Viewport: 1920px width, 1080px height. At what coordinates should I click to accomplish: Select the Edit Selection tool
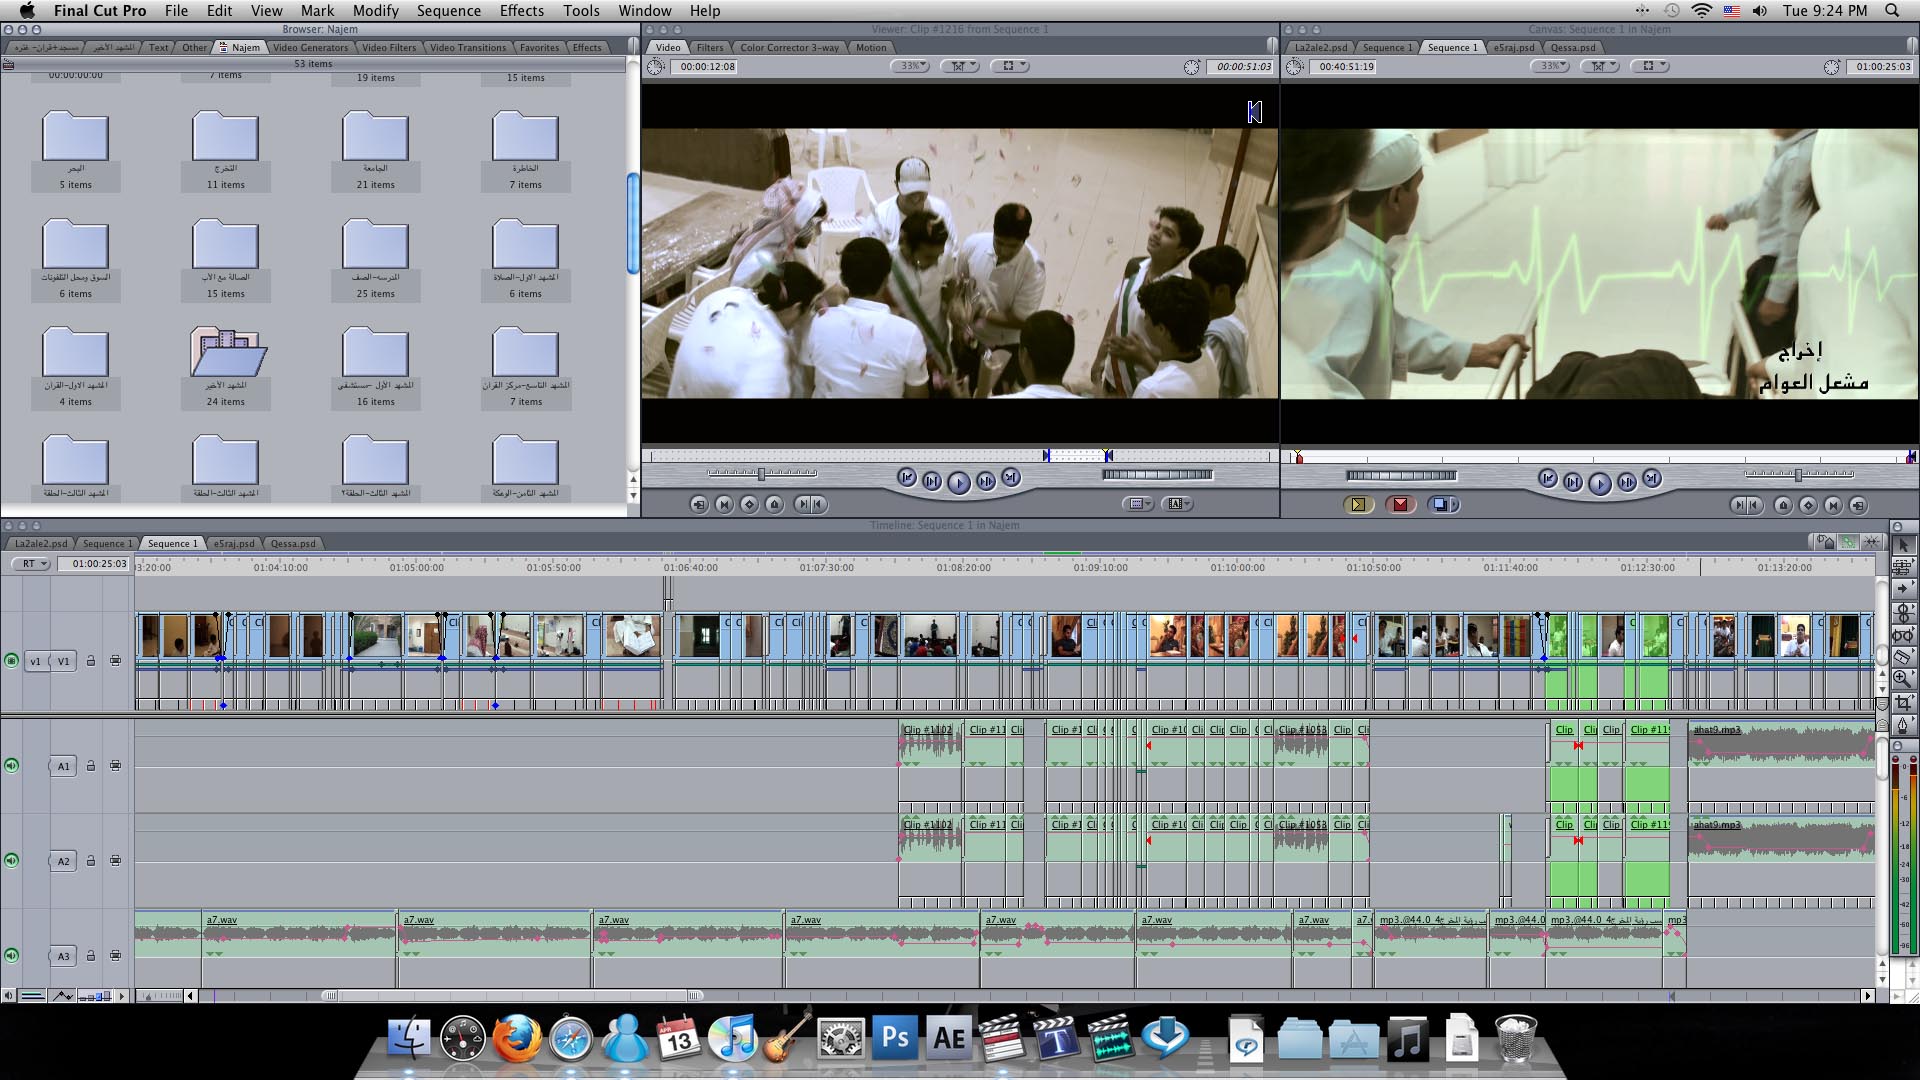[1903, 568]
